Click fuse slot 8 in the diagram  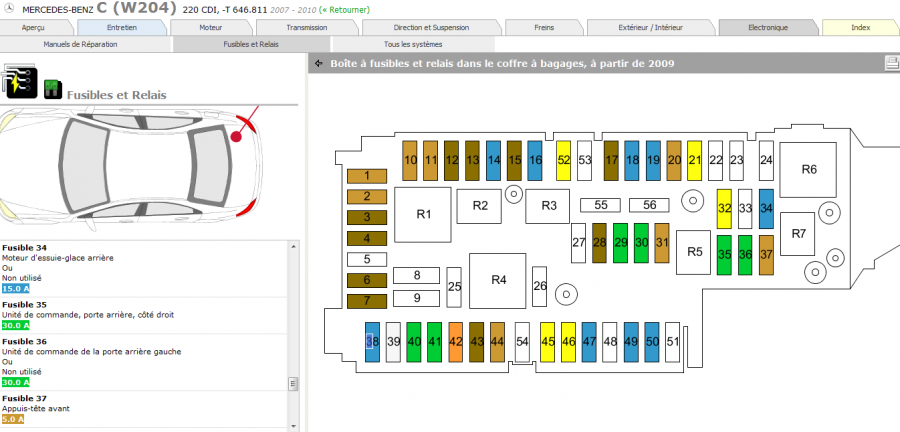pos(417,275)
